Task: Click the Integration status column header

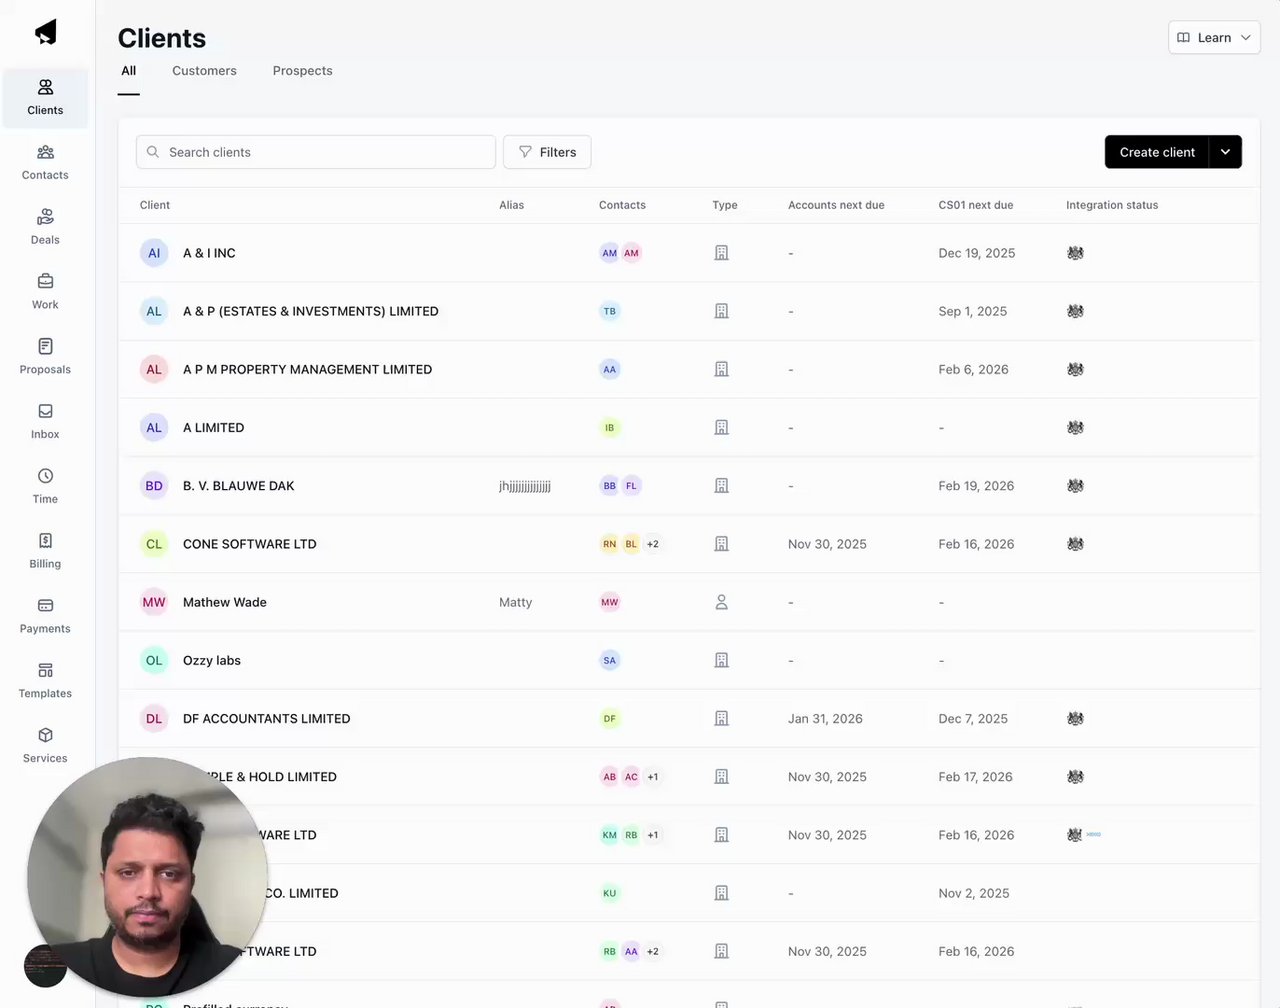Action: [x=1112, y=205]
